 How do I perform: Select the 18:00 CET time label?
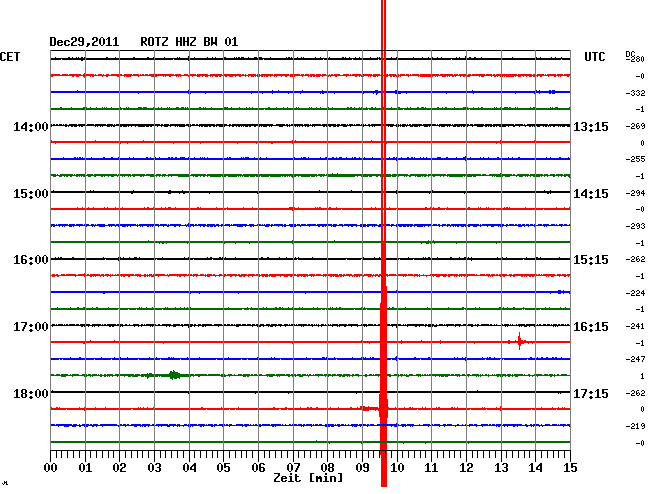pyautogui.click(x=31, y=393)
